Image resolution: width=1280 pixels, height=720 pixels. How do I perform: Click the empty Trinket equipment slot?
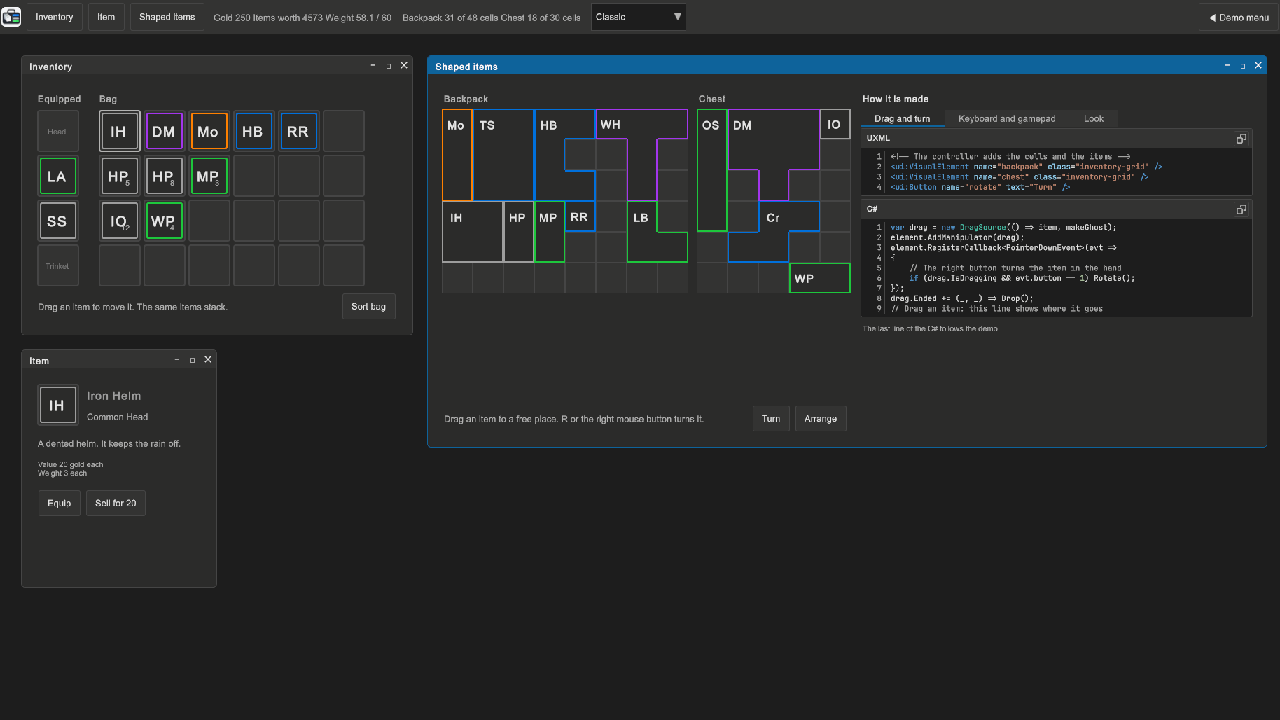57,266
